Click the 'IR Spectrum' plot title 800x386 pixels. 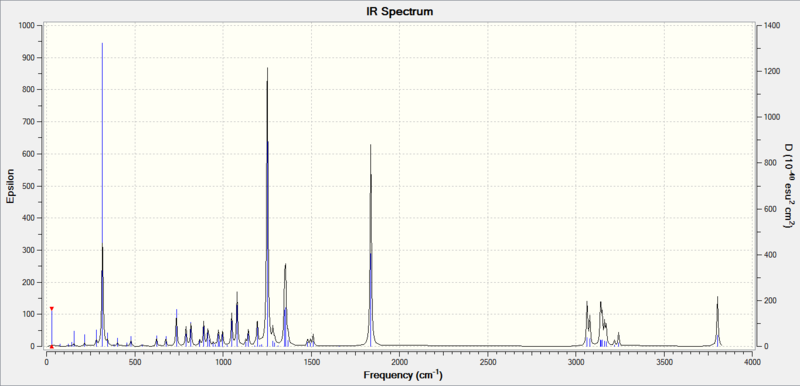pos(400,11)
